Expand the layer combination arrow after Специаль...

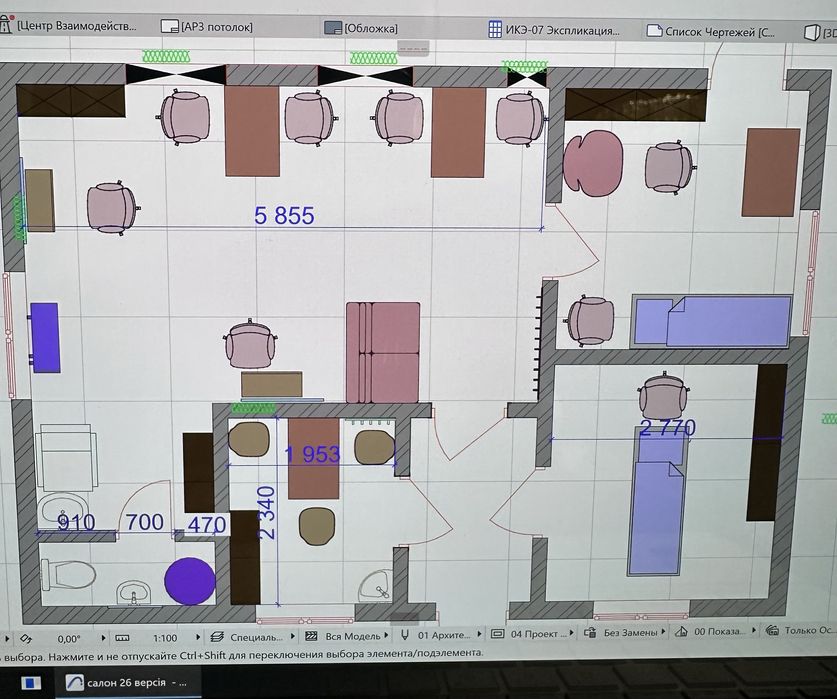[x=293, y=637]
